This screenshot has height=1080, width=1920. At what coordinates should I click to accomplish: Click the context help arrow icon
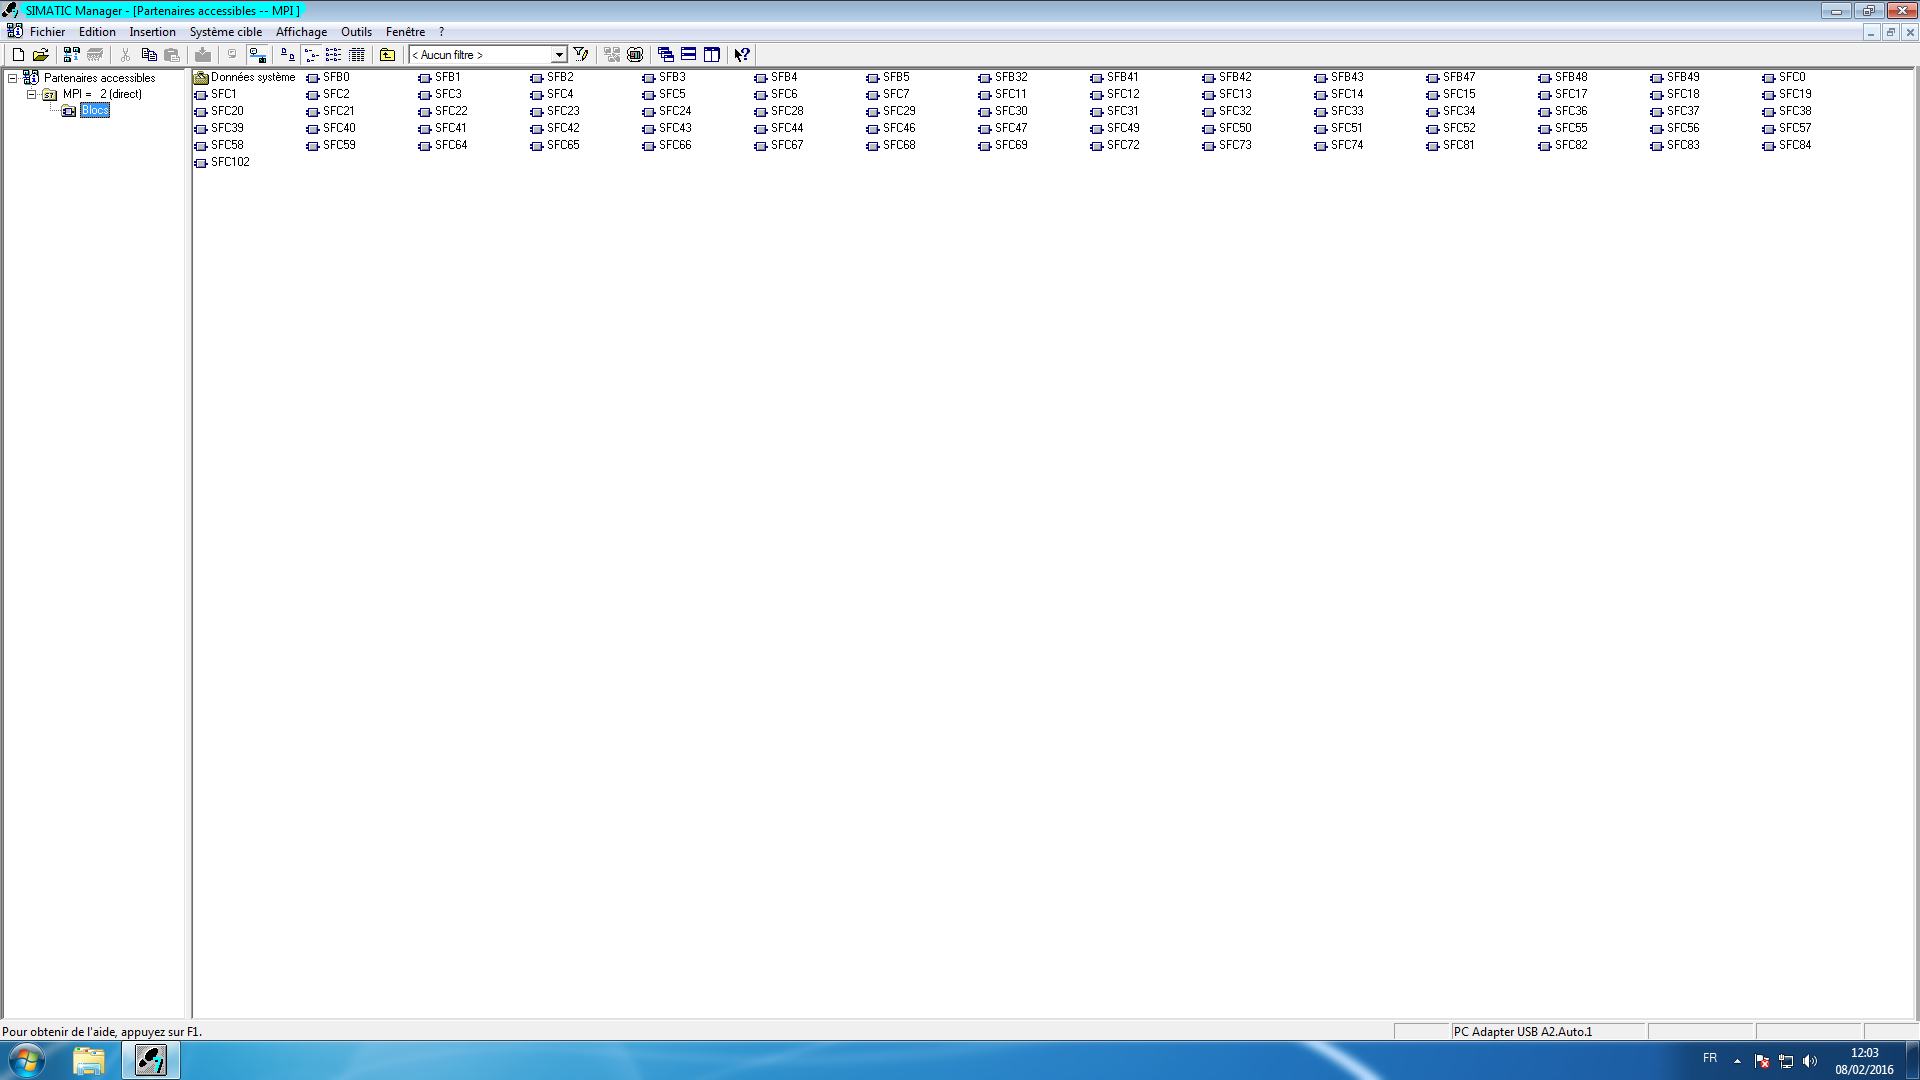[x=742, y=55]
